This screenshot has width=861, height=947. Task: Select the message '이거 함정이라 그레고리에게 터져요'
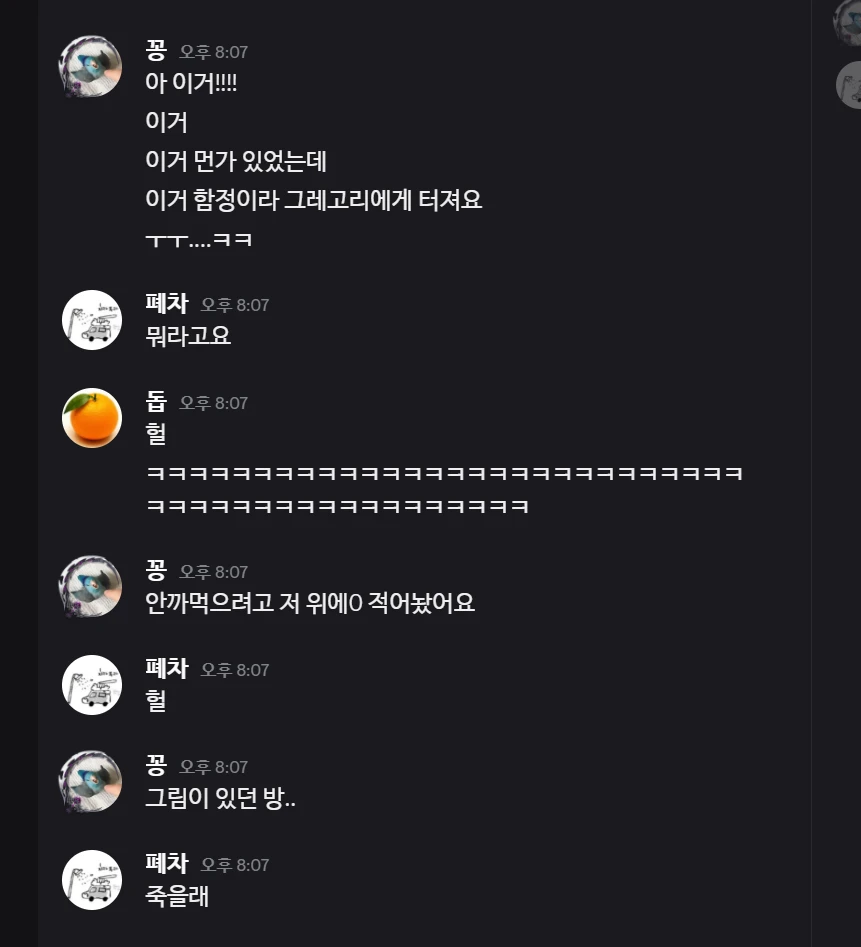(x=313, y=200)
